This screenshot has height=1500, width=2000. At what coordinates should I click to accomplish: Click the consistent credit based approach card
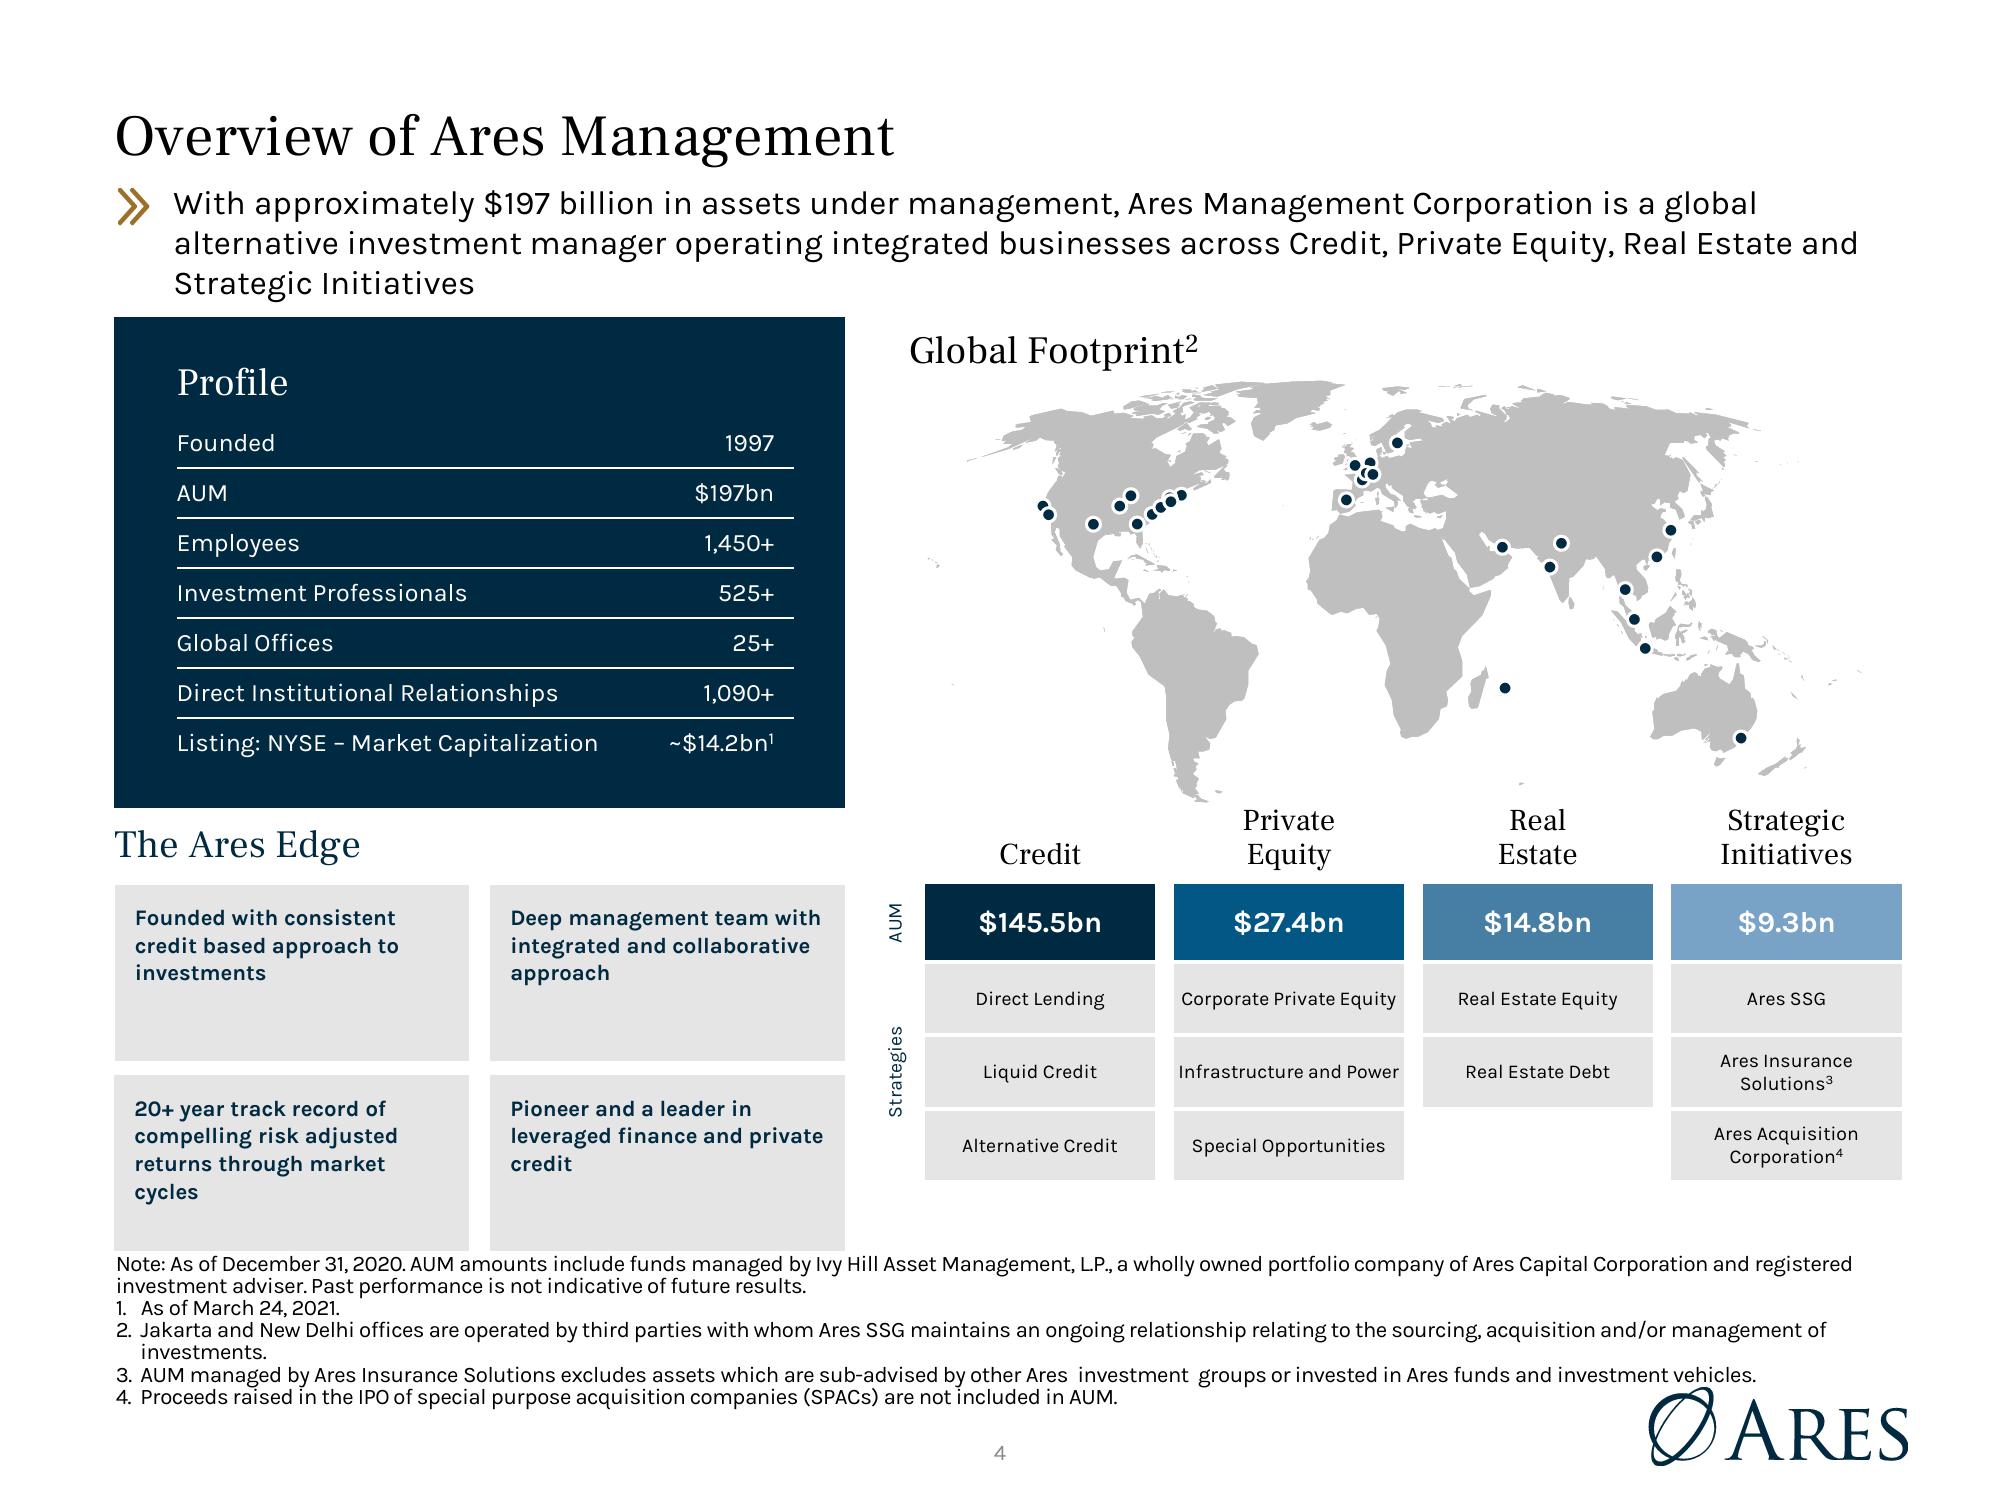pos(292,972)
